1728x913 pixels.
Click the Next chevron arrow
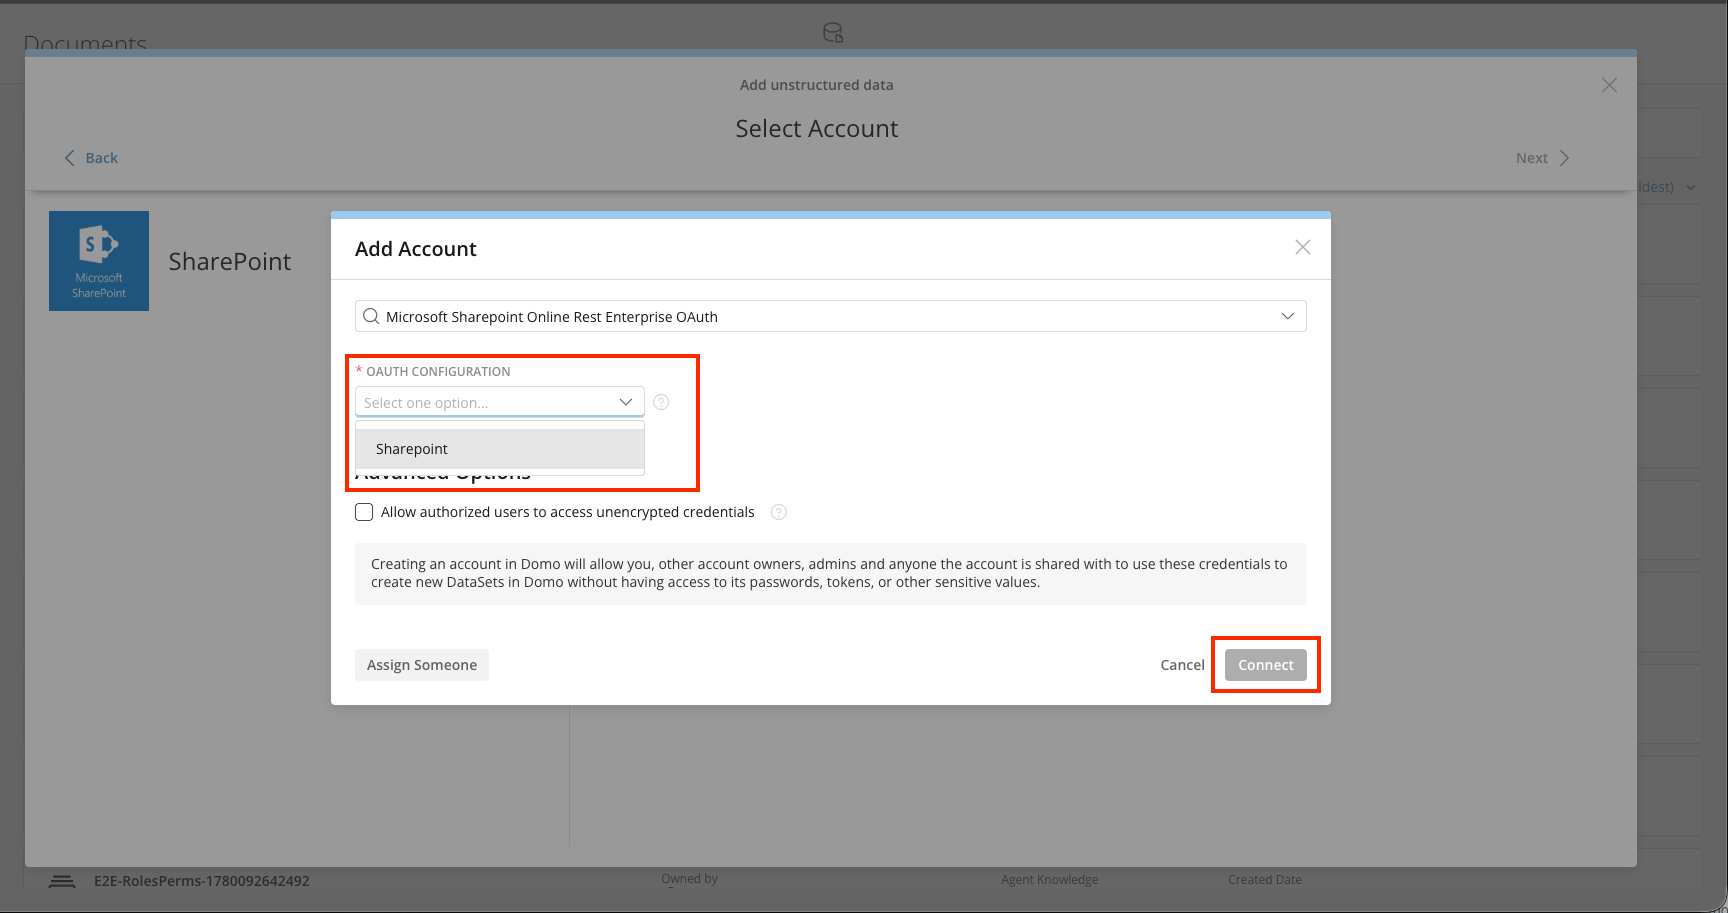(x=1565, y=158)
